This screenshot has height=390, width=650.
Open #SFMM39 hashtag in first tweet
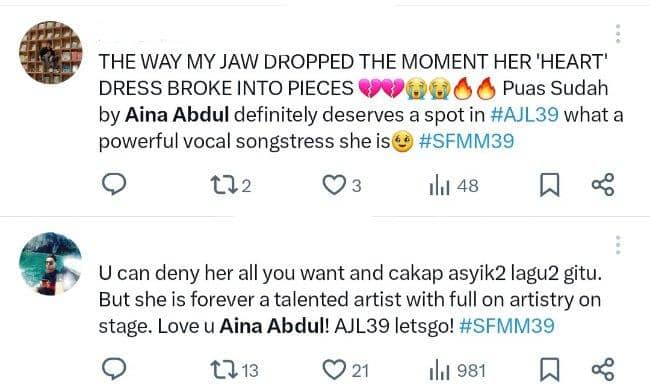(x=466, y=141)
